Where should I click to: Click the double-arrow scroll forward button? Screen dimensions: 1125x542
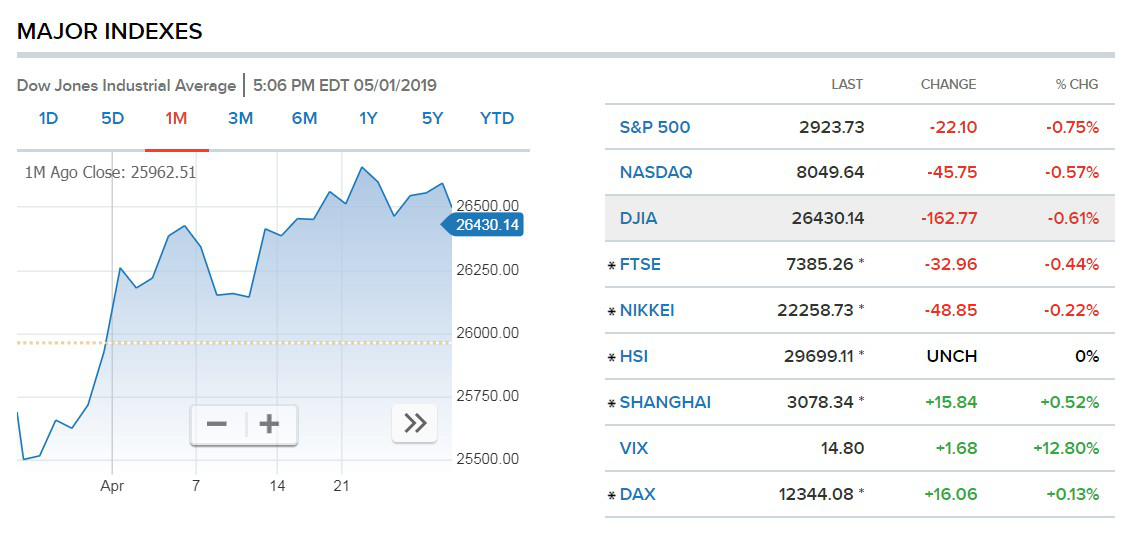[415, 424]
